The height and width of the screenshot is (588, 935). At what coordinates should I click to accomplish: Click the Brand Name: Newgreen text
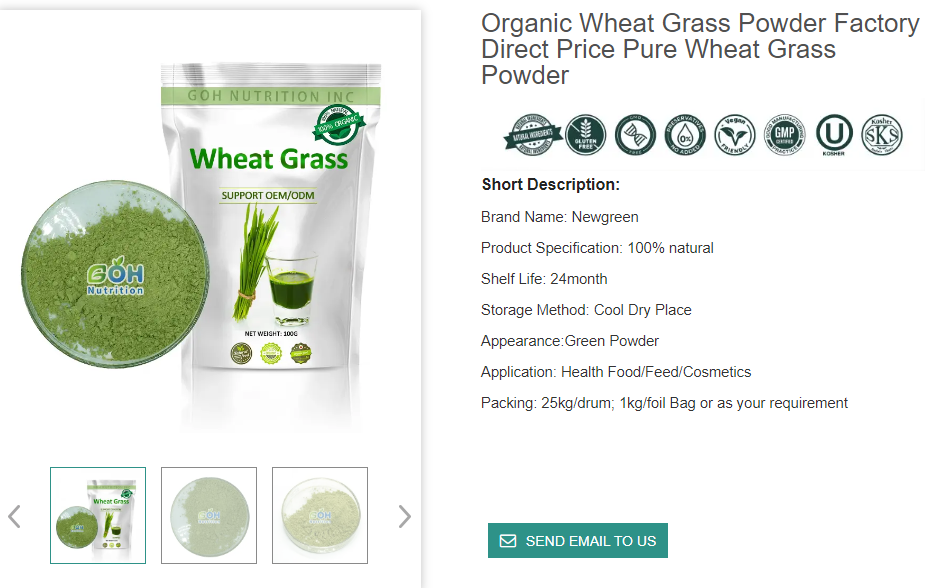tap(560, 217)
